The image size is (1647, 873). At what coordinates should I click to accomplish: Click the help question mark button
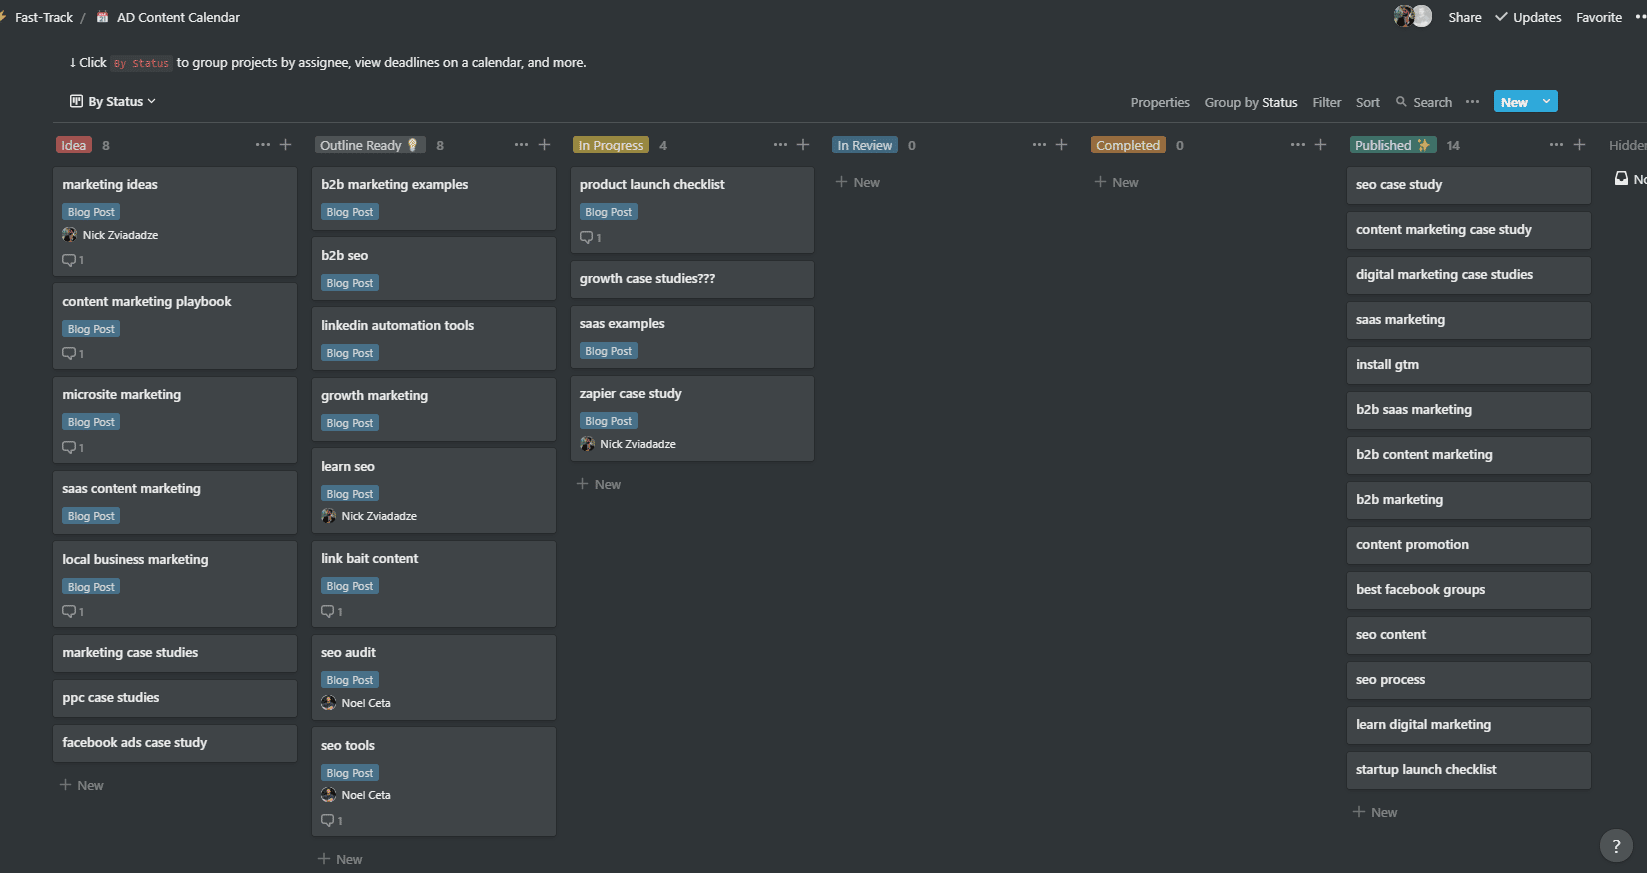(x=1616, y=846)
